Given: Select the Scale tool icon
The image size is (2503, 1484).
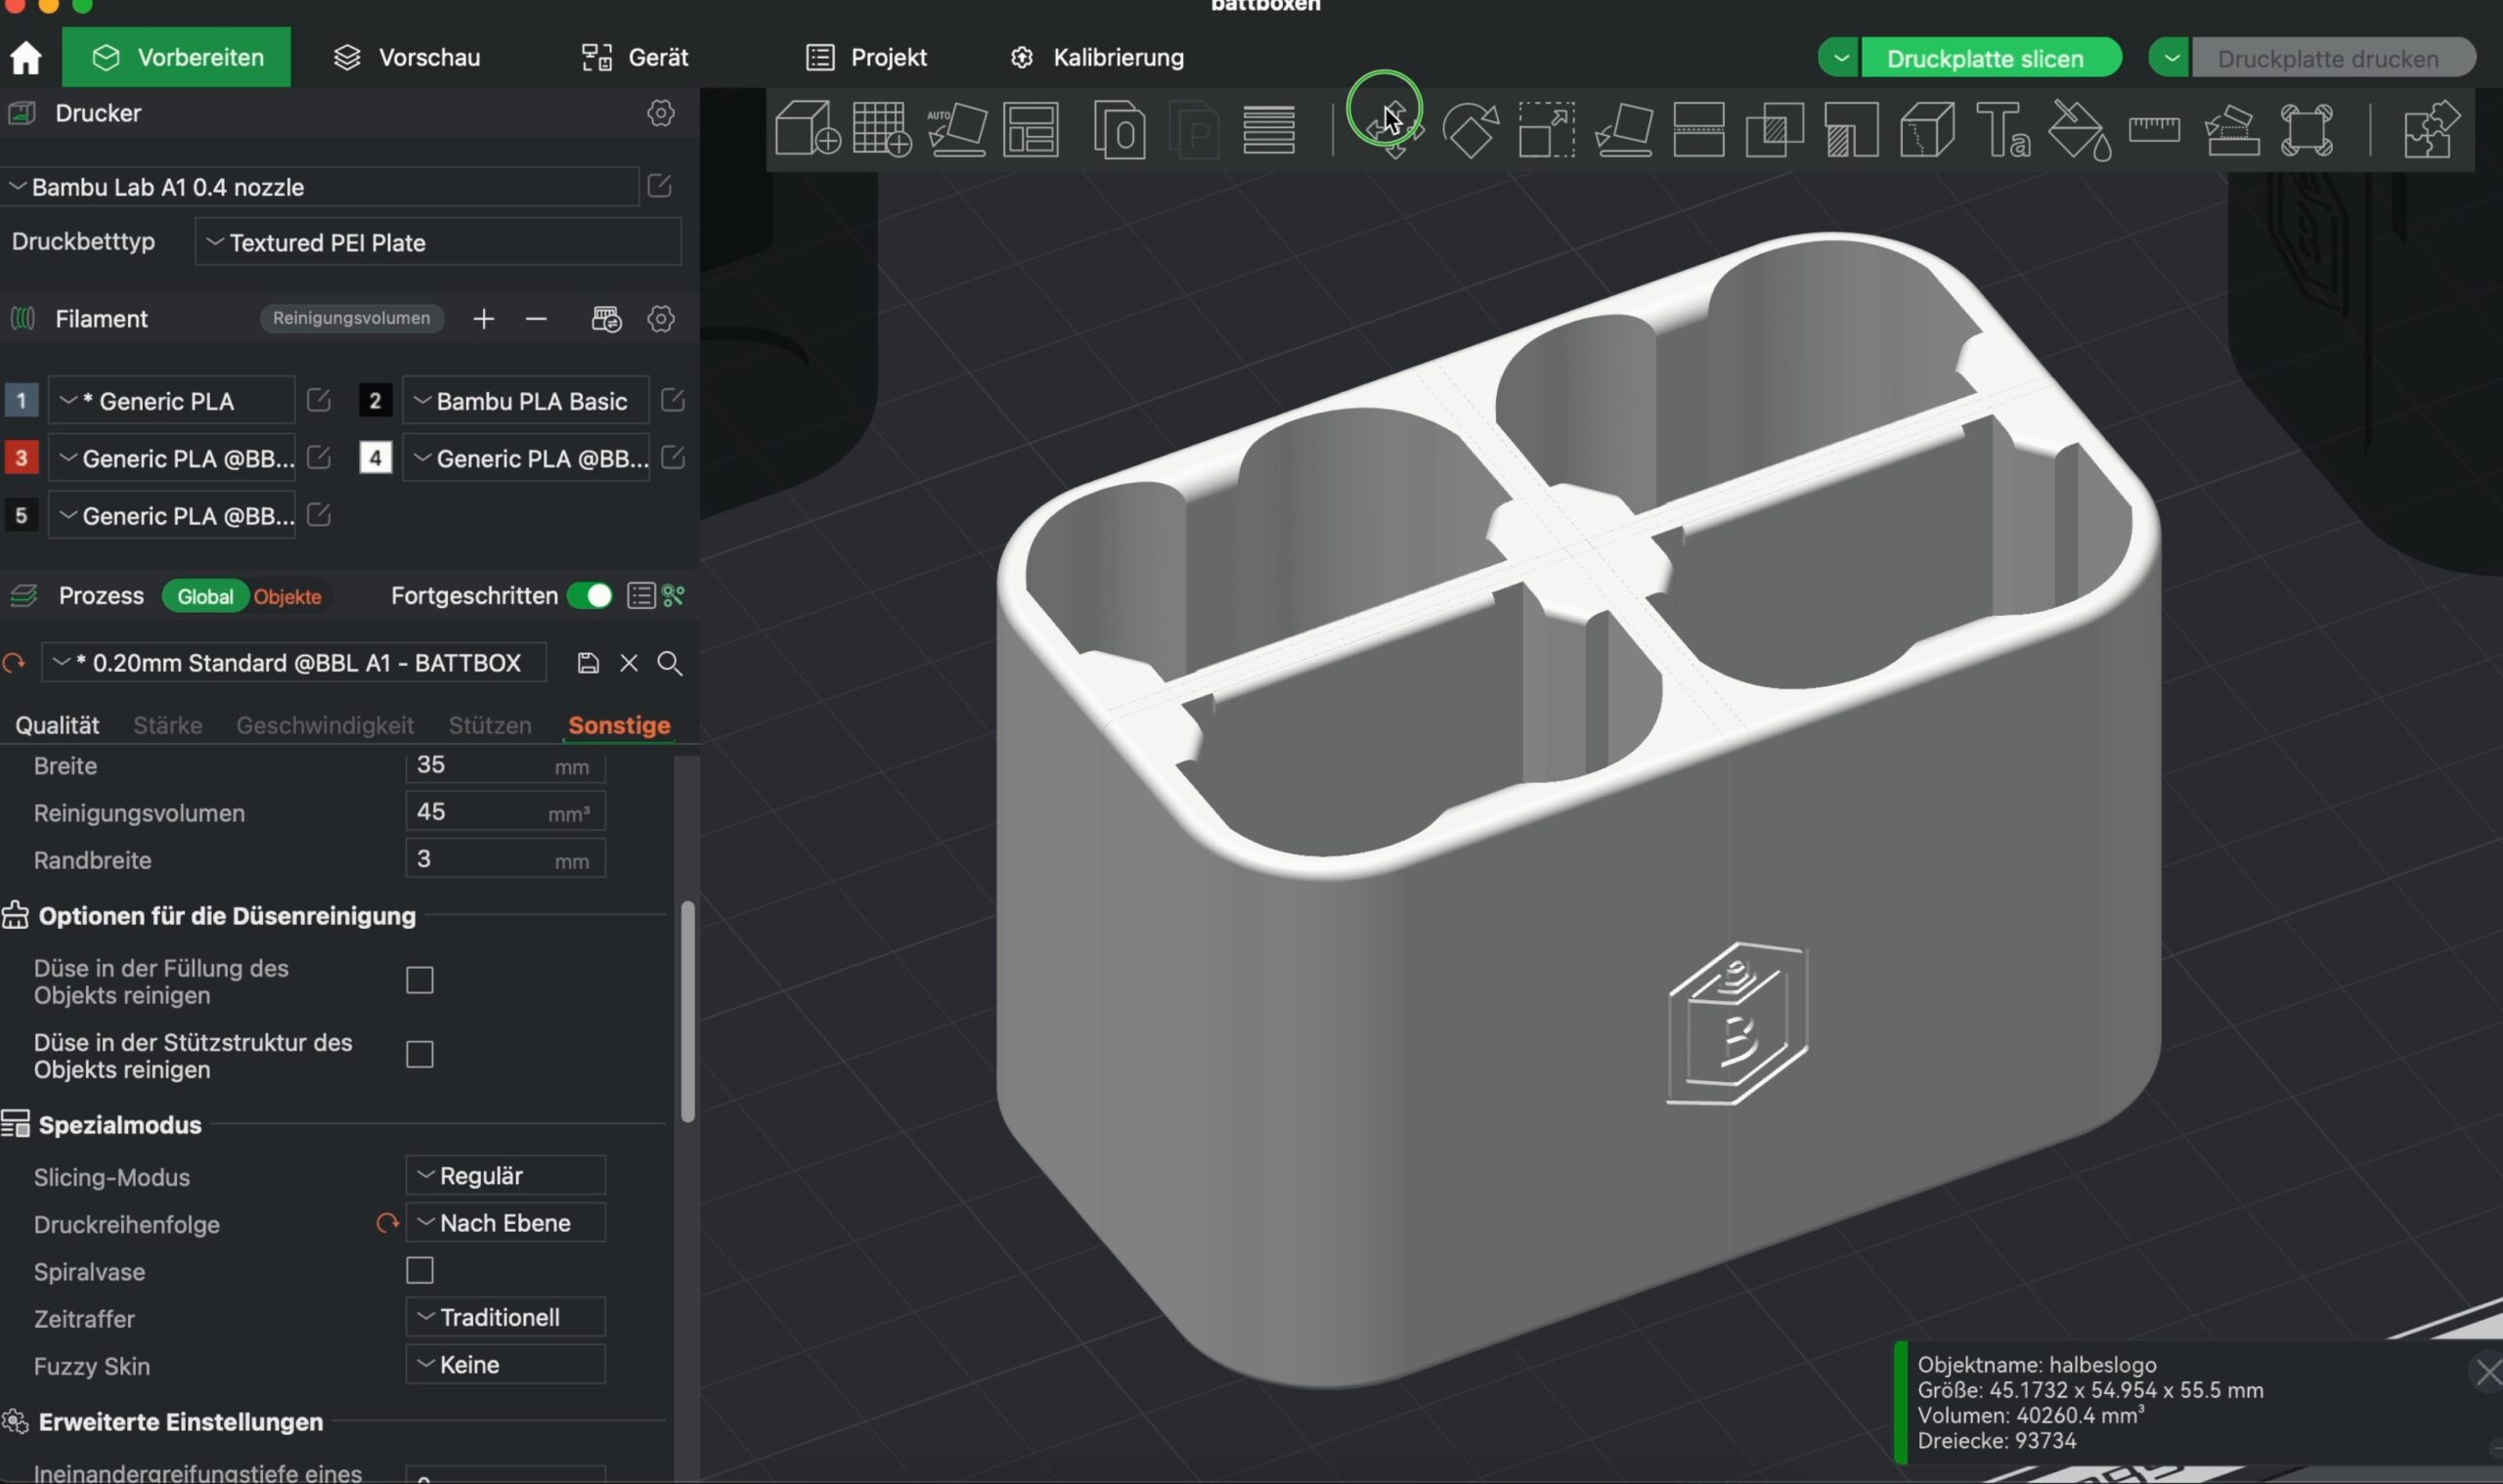Looking at the screenshot, I should point(1547,129).
